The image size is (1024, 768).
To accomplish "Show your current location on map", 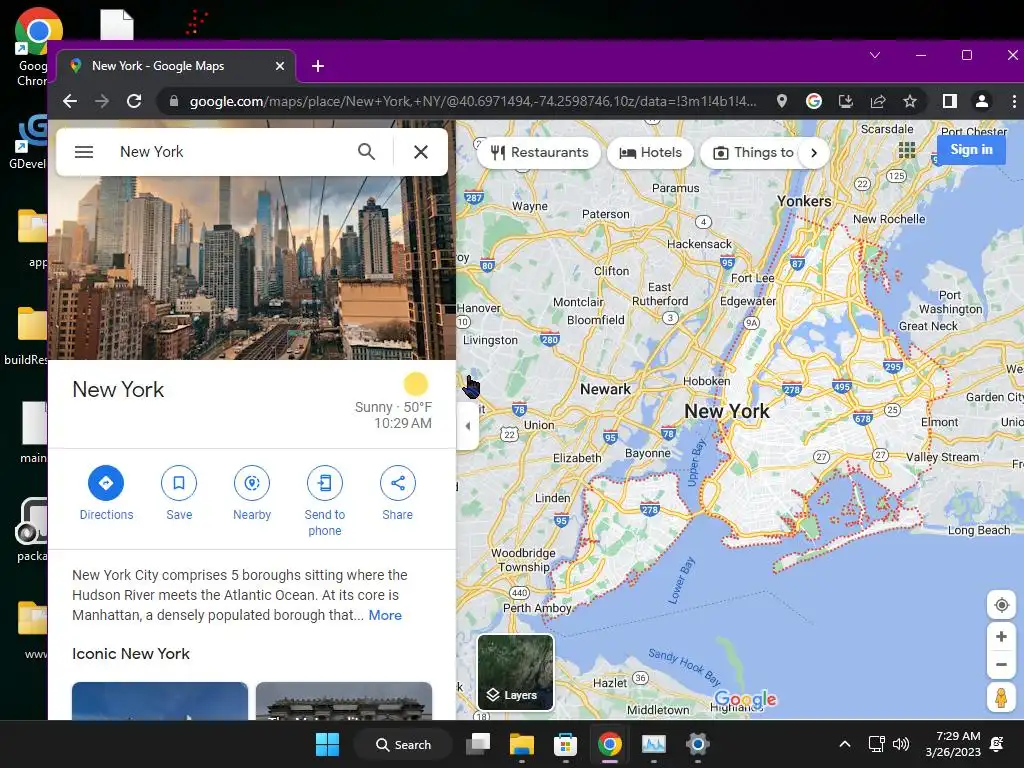I will [x=1001, y=605].
